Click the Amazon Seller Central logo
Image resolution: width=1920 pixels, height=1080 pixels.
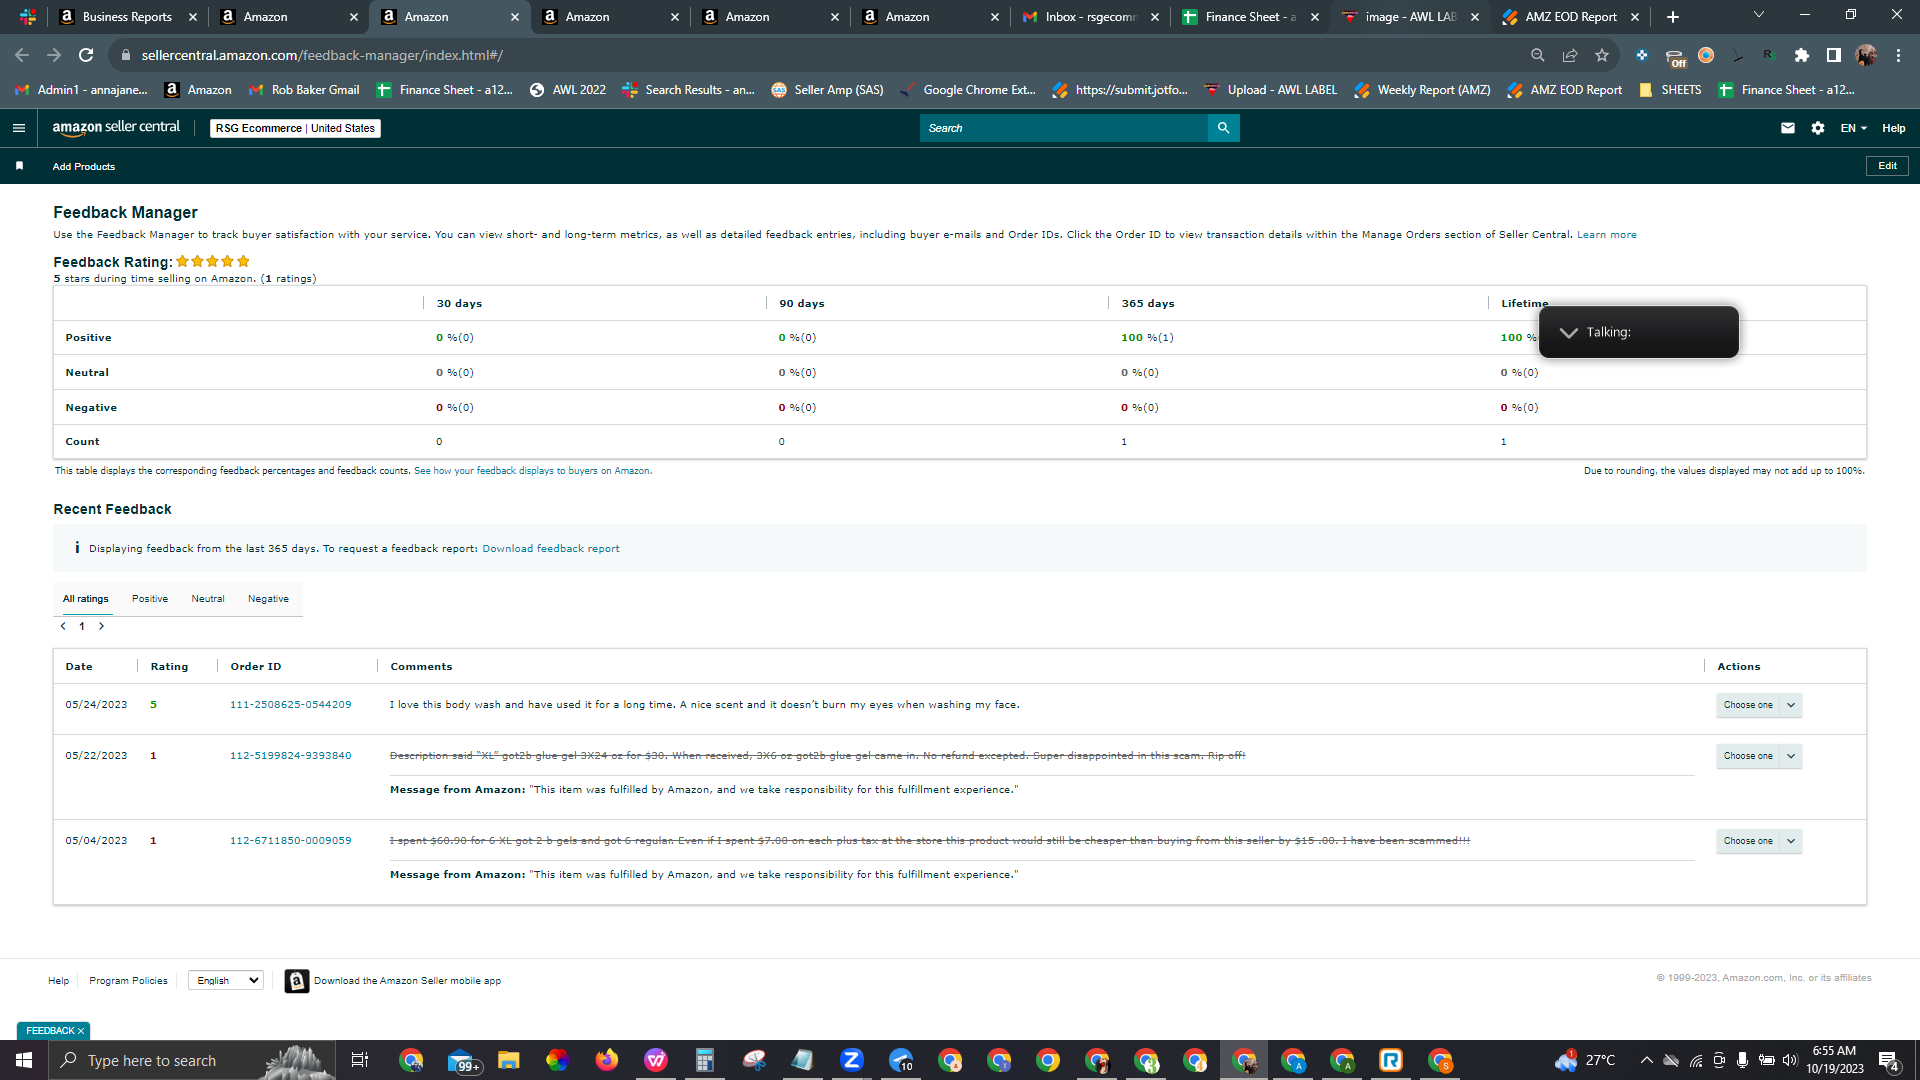point(116,128)
